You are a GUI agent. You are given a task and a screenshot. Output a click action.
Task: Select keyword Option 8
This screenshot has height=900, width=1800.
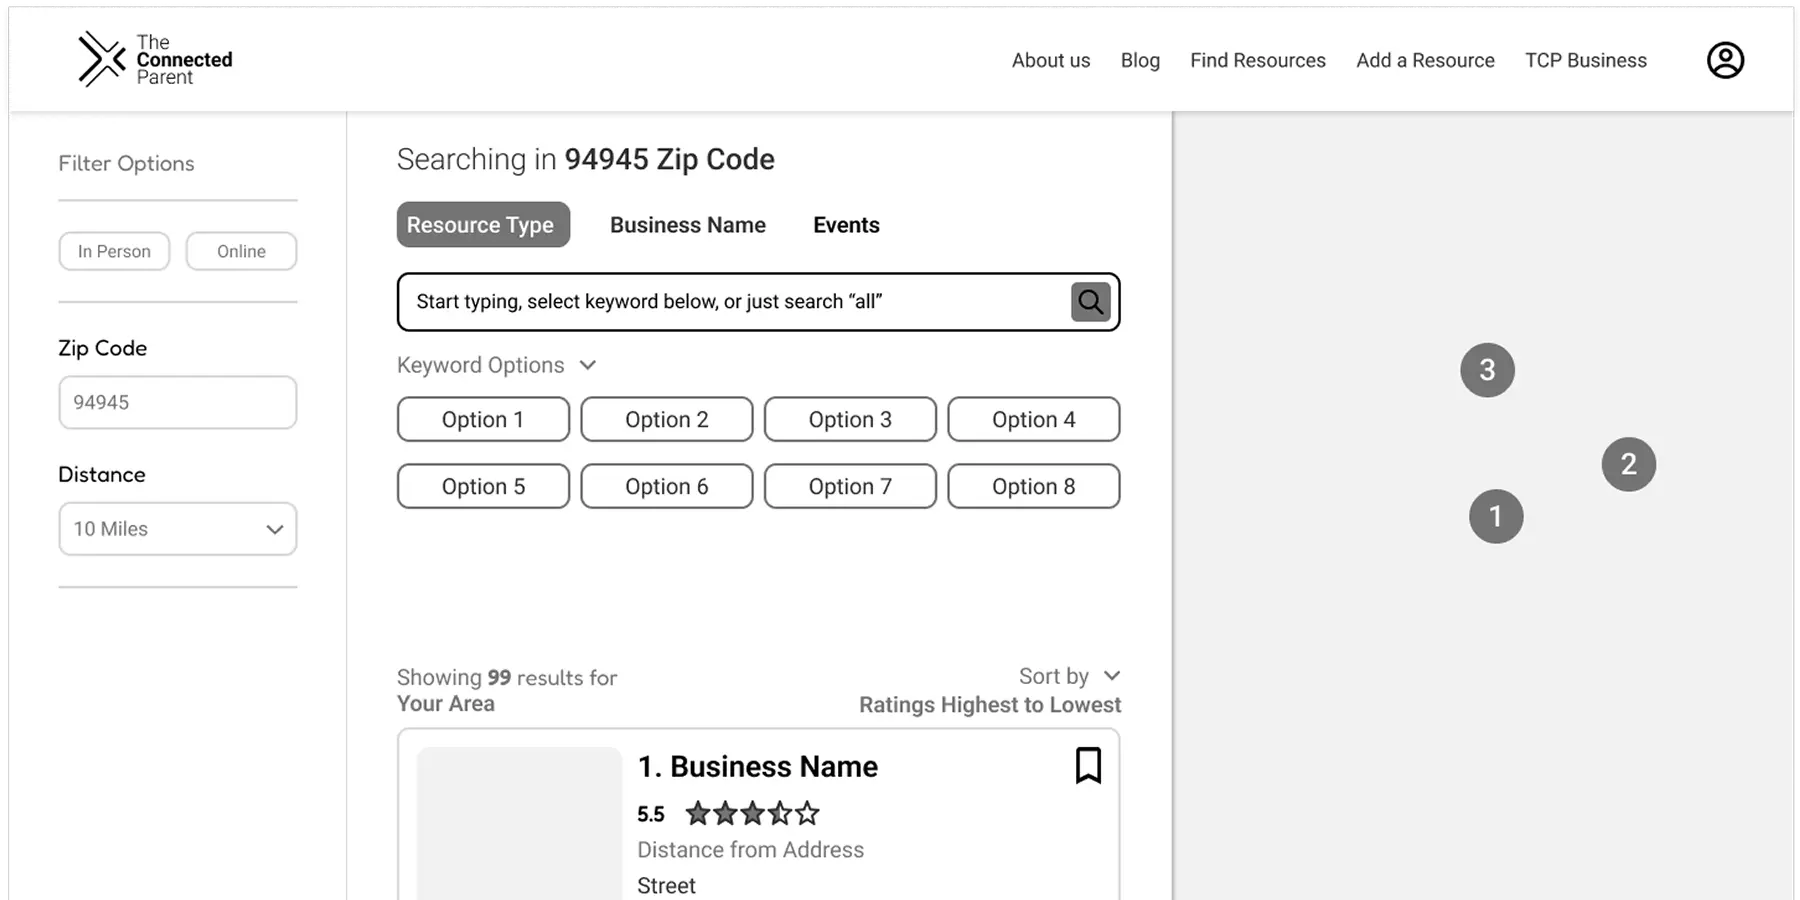coord(1034,486)
